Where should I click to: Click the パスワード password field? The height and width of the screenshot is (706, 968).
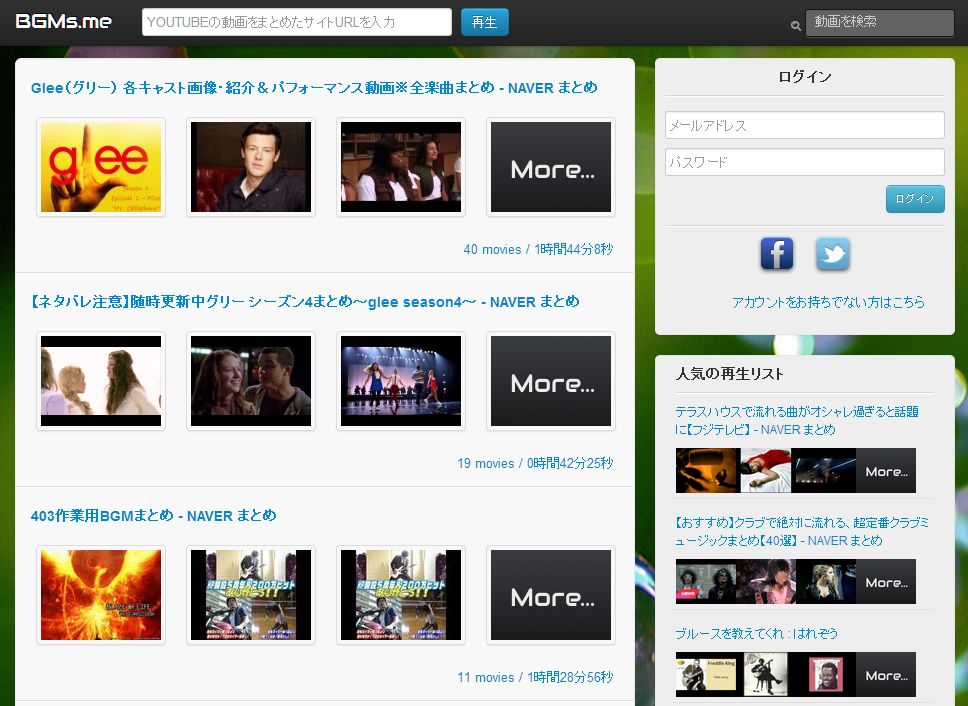tap(804, 162)
